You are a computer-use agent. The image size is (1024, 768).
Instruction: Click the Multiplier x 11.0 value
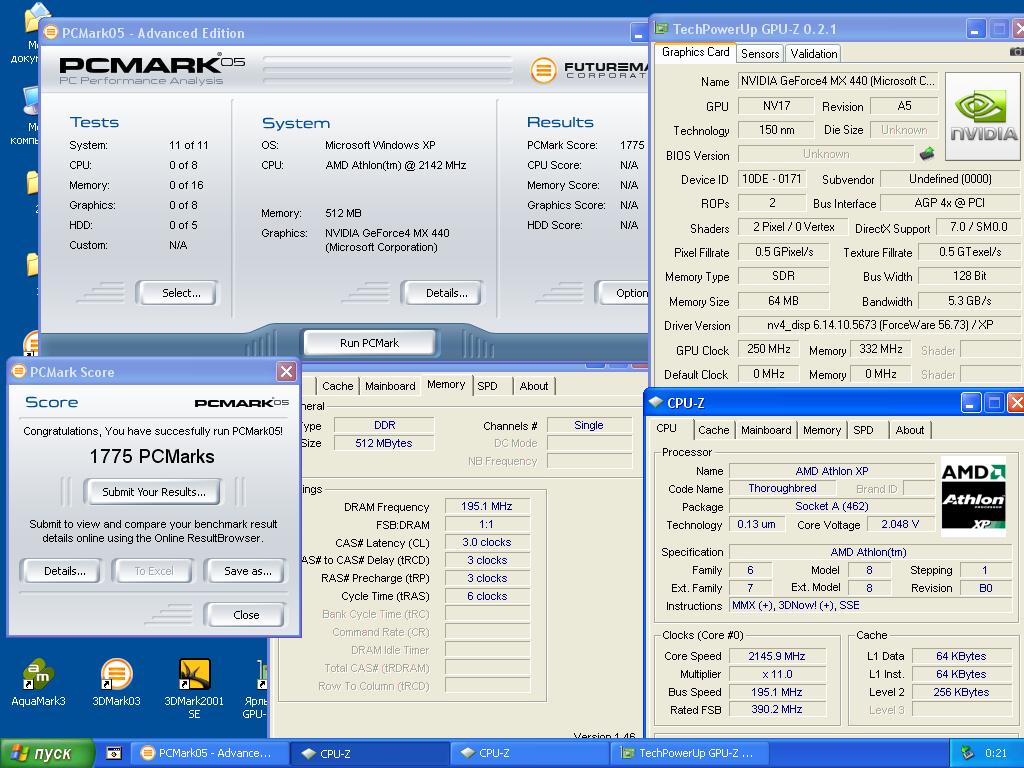[x=776, y=674]
